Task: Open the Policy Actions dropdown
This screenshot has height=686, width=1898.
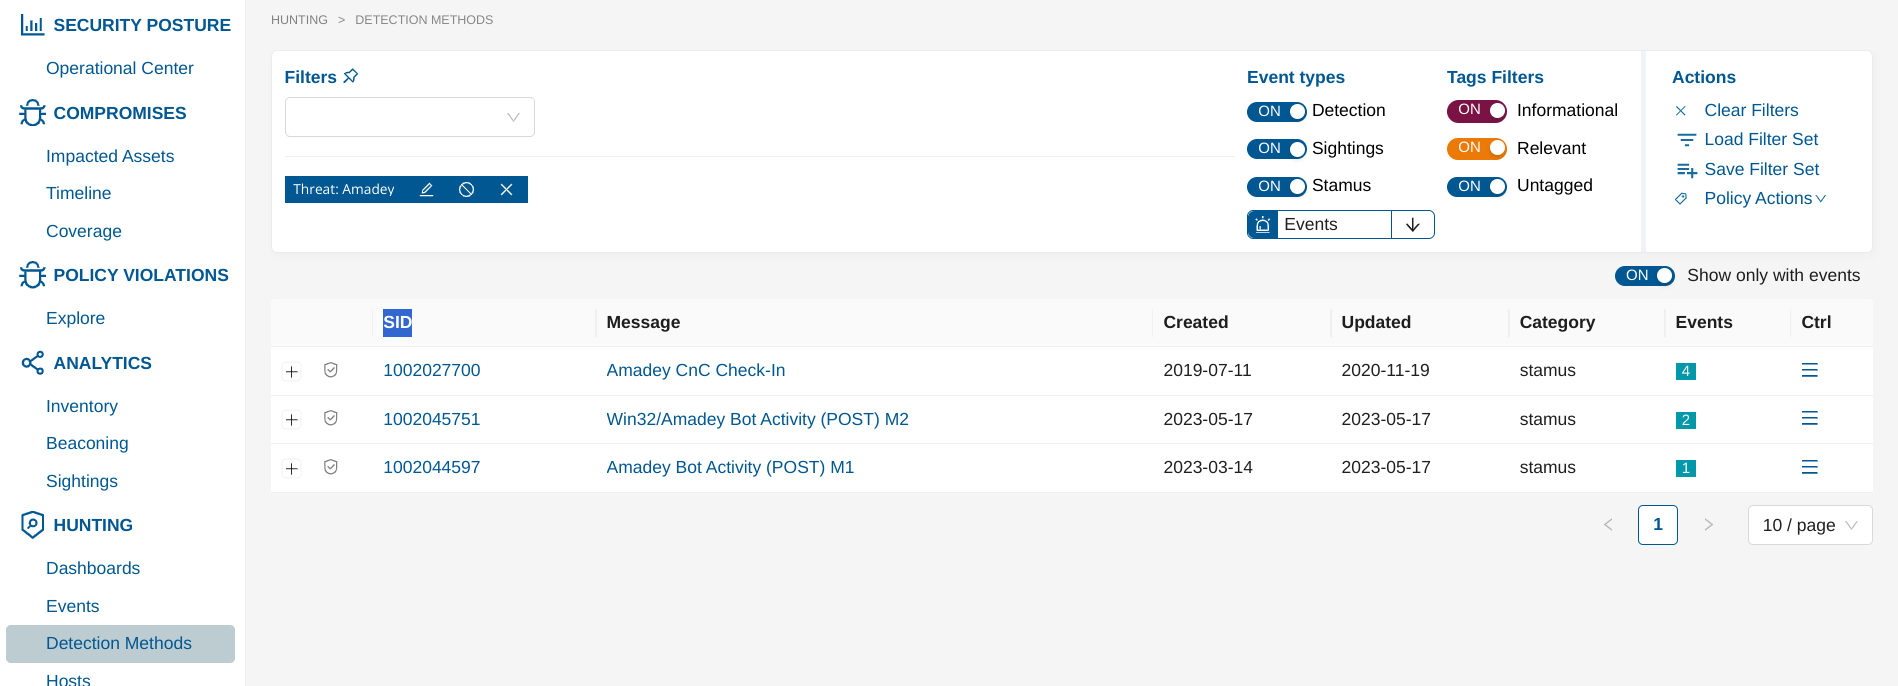Action: 1764,199
